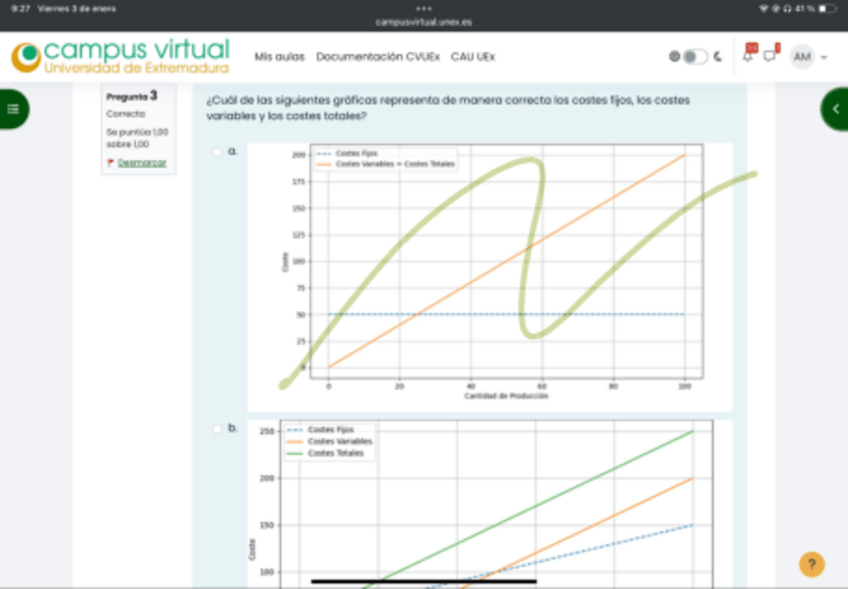Click the status bar time 9:27
Image resolution: width=848 pixels, height=589 pixels.
click(21, 9)
